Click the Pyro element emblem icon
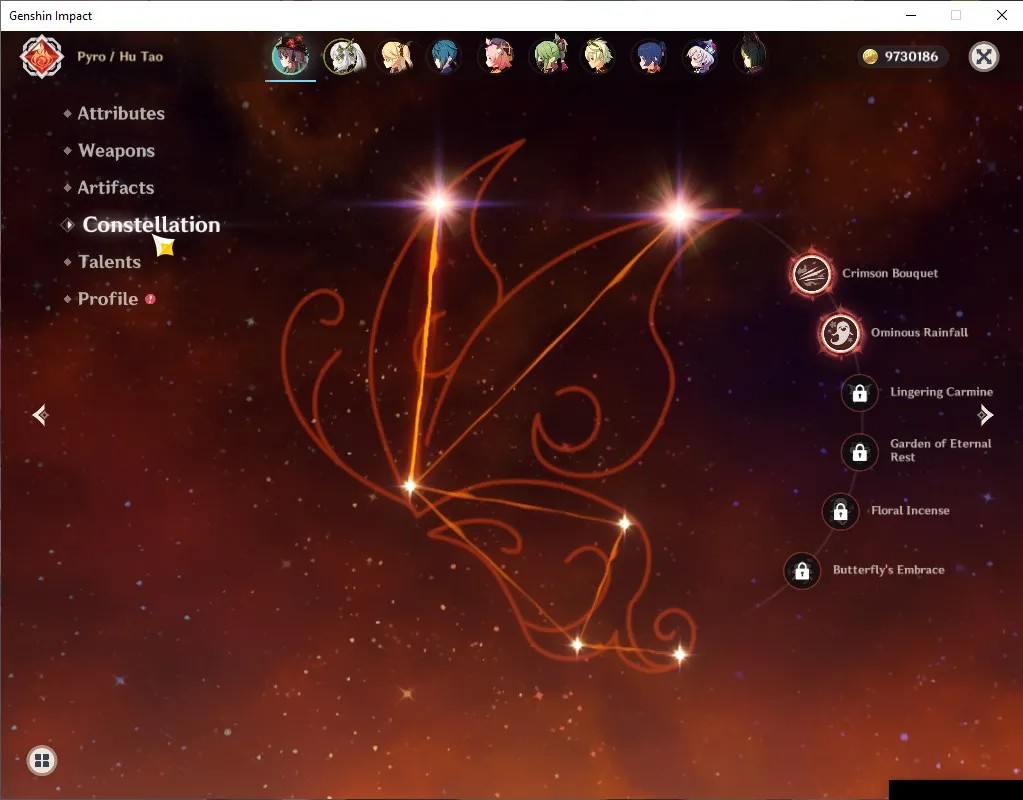This screenshot has width=1023, height=800. [42, 57]
